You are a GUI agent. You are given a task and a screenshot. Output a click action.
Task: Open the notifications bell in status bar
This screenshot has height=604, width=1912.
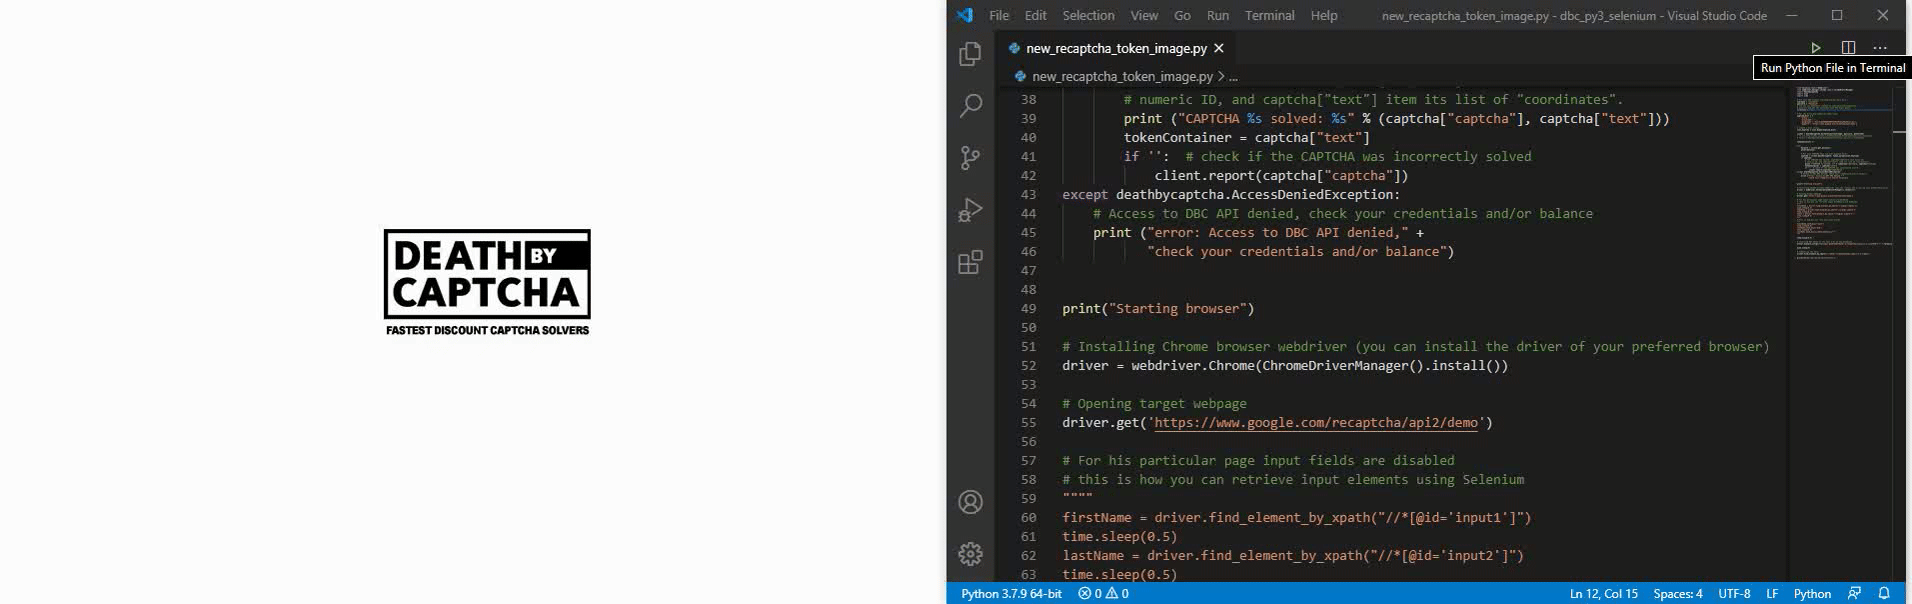click(1884, 593)
